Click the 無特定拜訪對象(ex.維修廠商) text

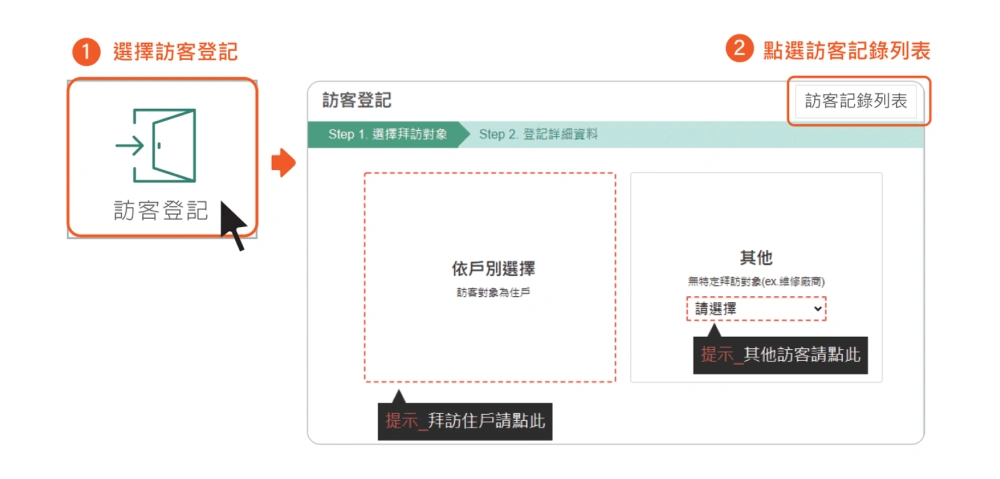point(756,281)
